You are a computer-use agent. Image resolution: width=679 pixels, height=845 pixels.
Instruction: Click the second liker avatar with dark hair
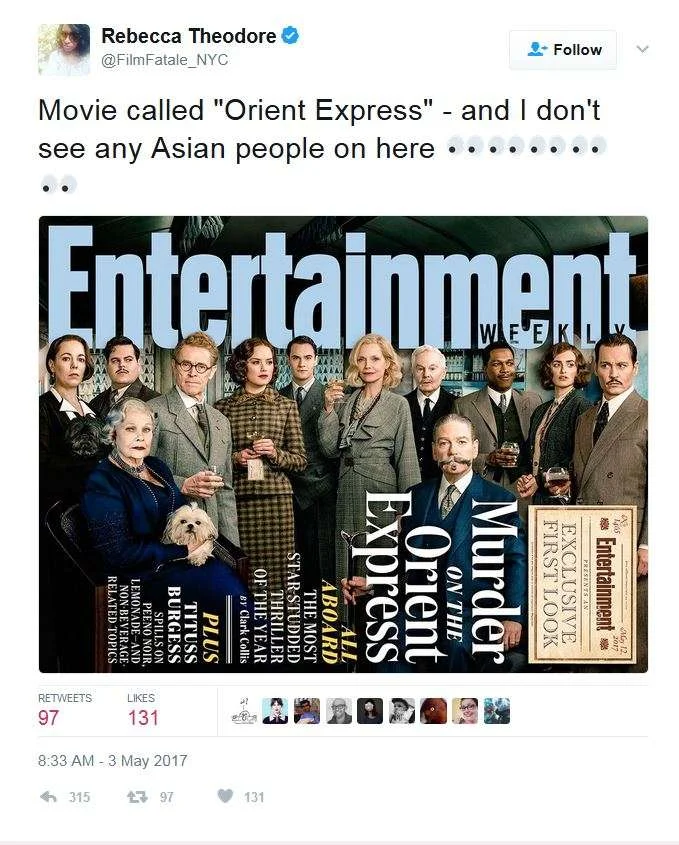click(275, 711)
